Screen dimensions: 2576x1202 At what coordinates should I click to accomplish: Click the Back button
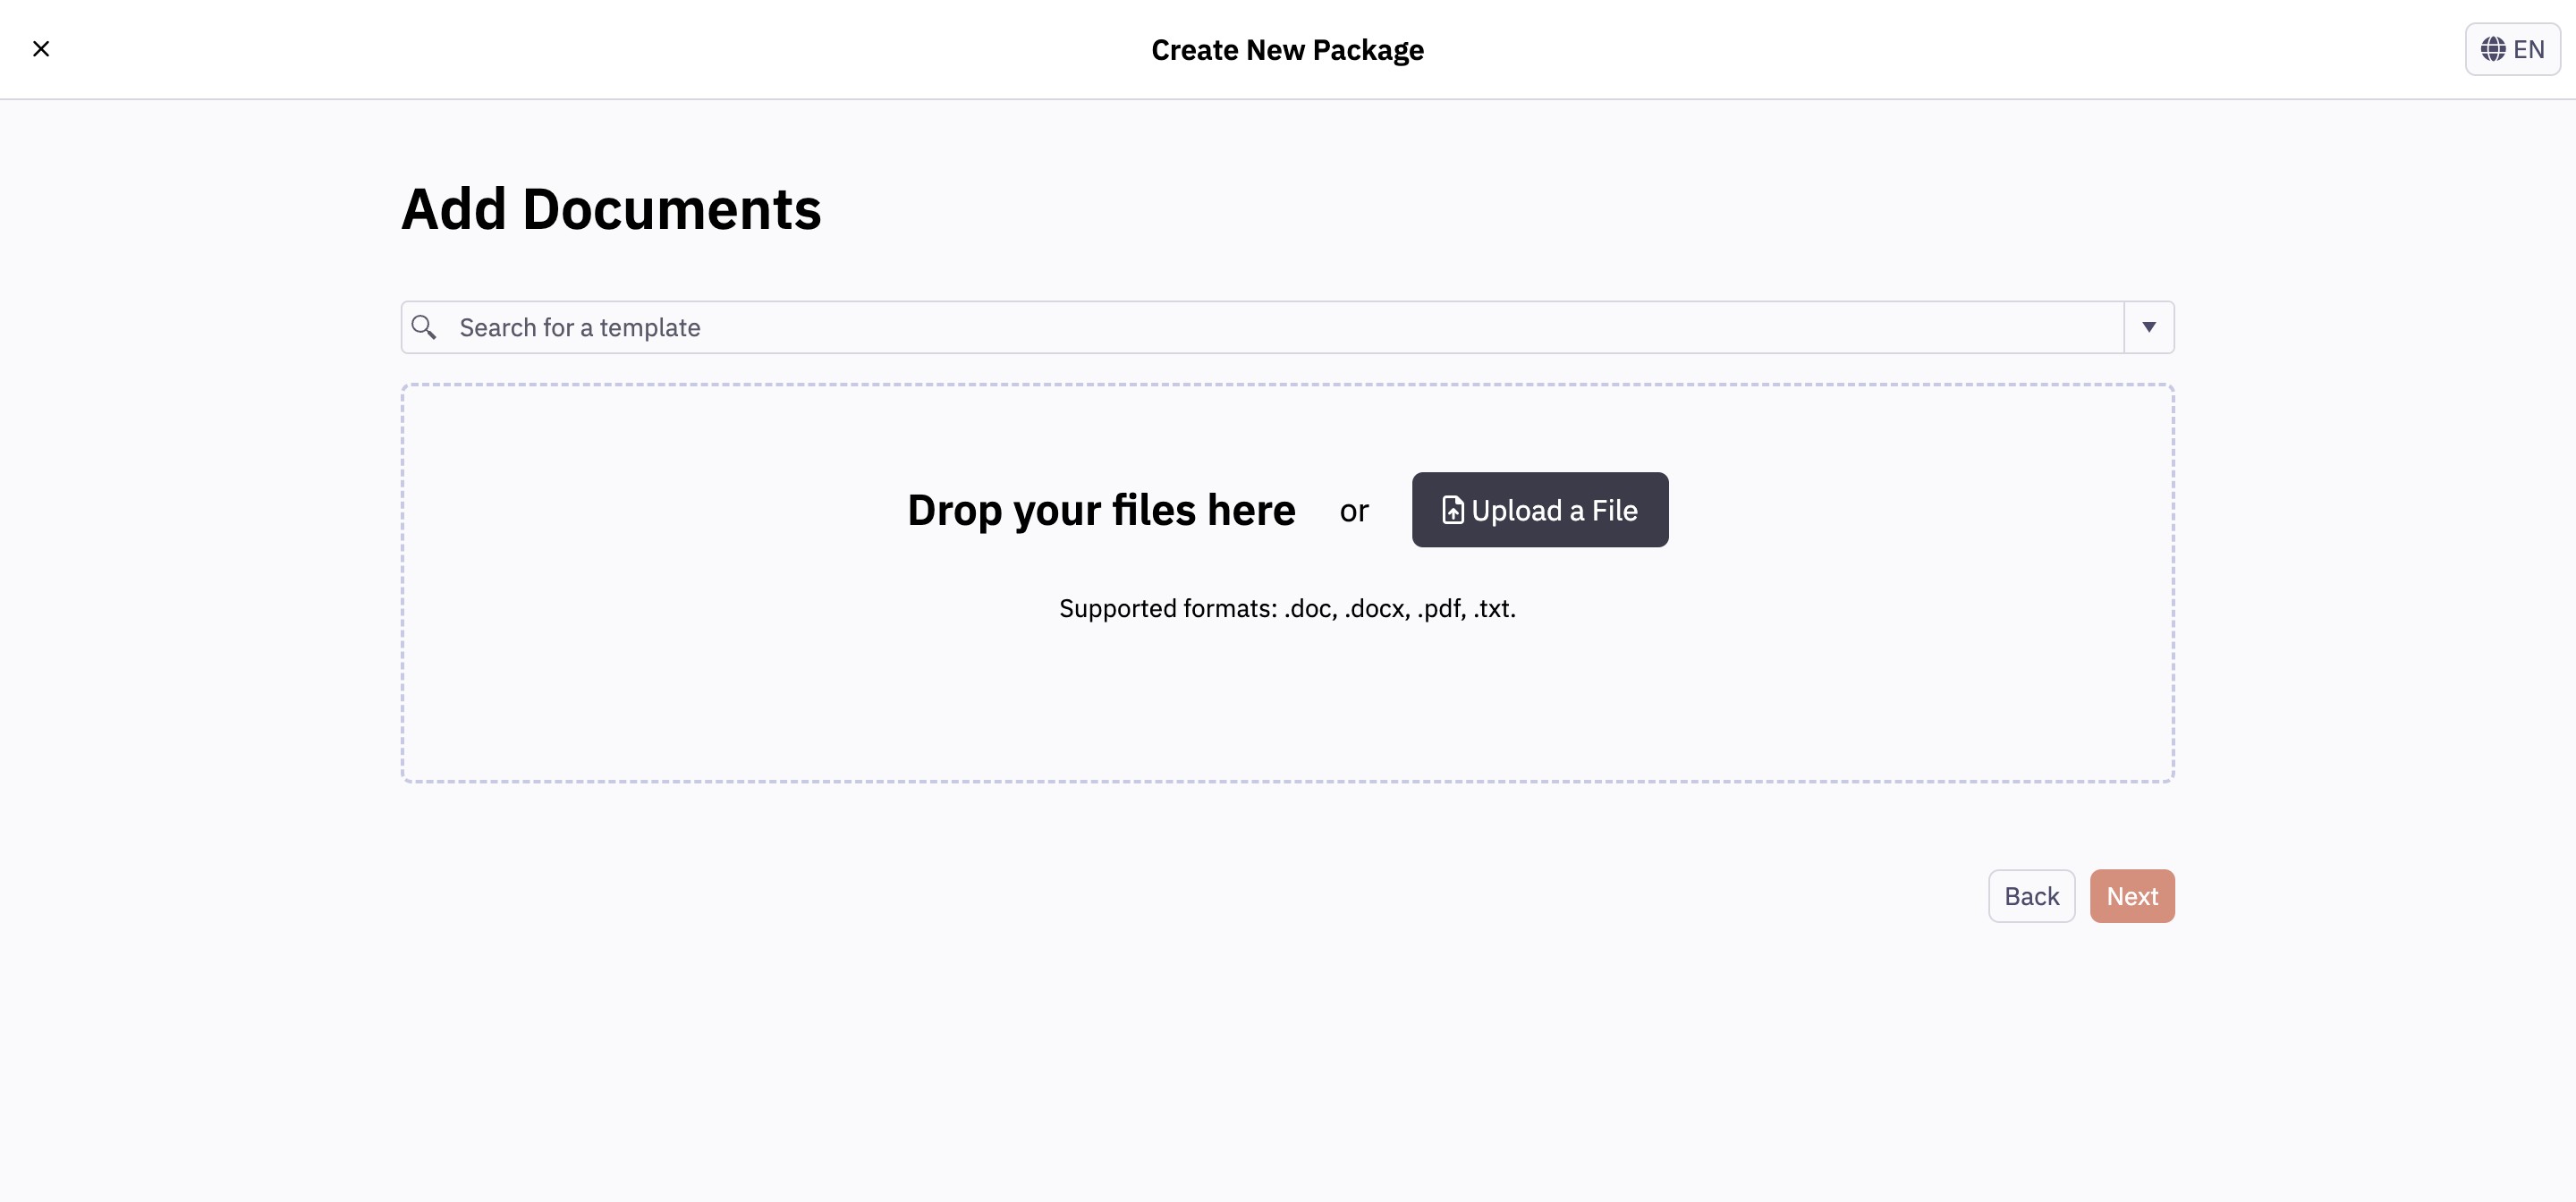click(2031, 896)
